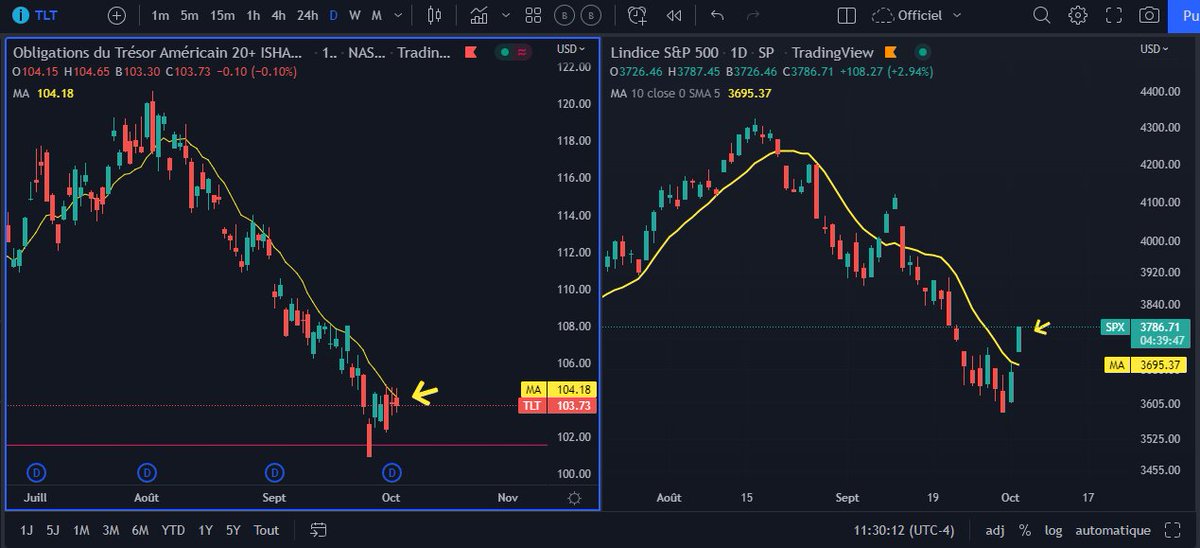
Task: Create an alert with the alarm clock icon
Action: (x=637, y=15)
